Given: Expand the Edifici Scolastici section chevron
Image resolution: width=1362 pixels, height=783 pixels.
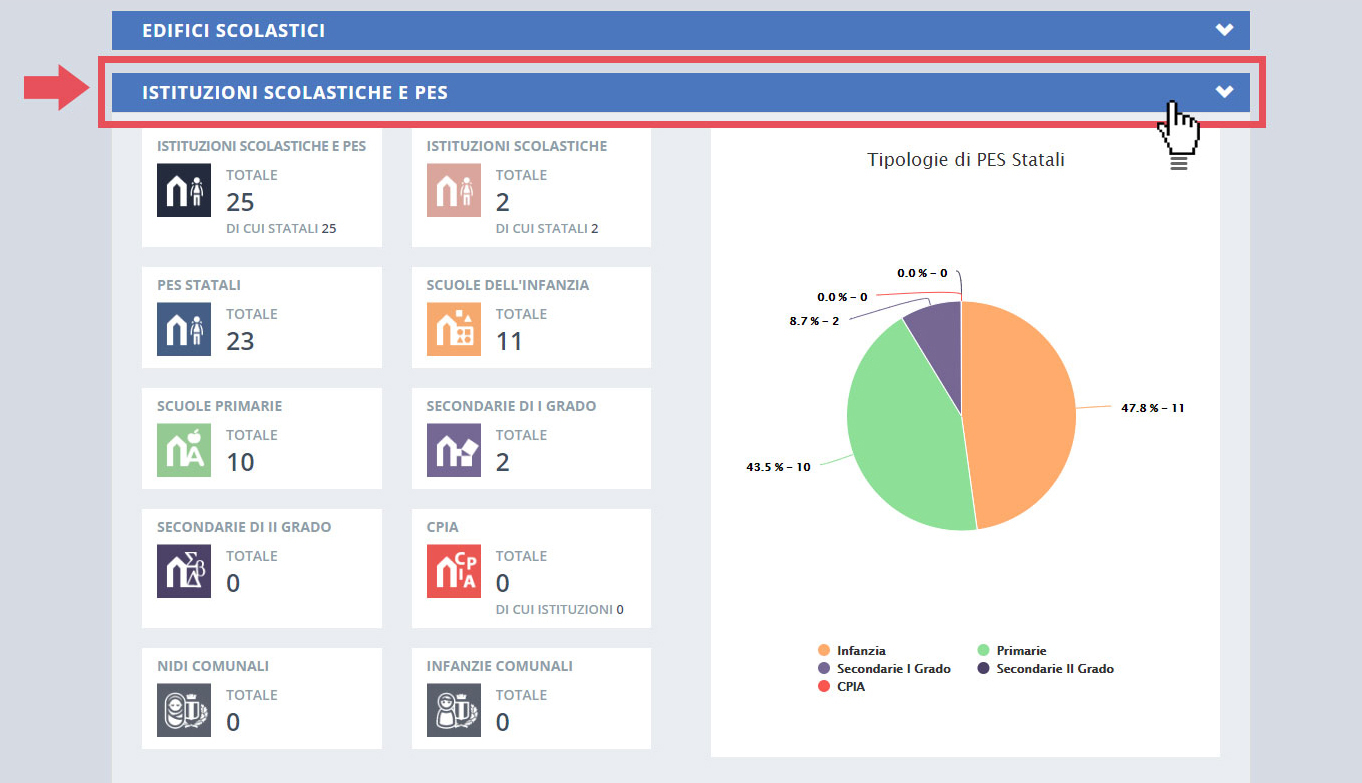Looking at the screenshot, I should point(1224,30).
